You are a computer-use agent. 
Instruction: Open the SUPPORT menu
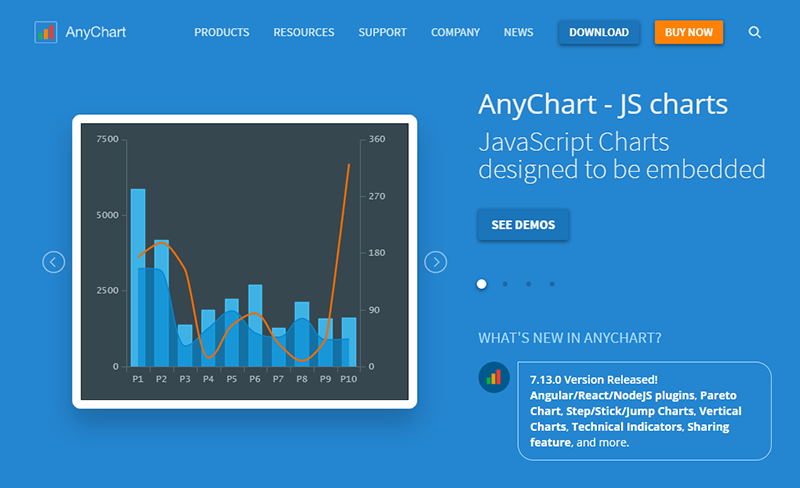(x=382, y=32)
